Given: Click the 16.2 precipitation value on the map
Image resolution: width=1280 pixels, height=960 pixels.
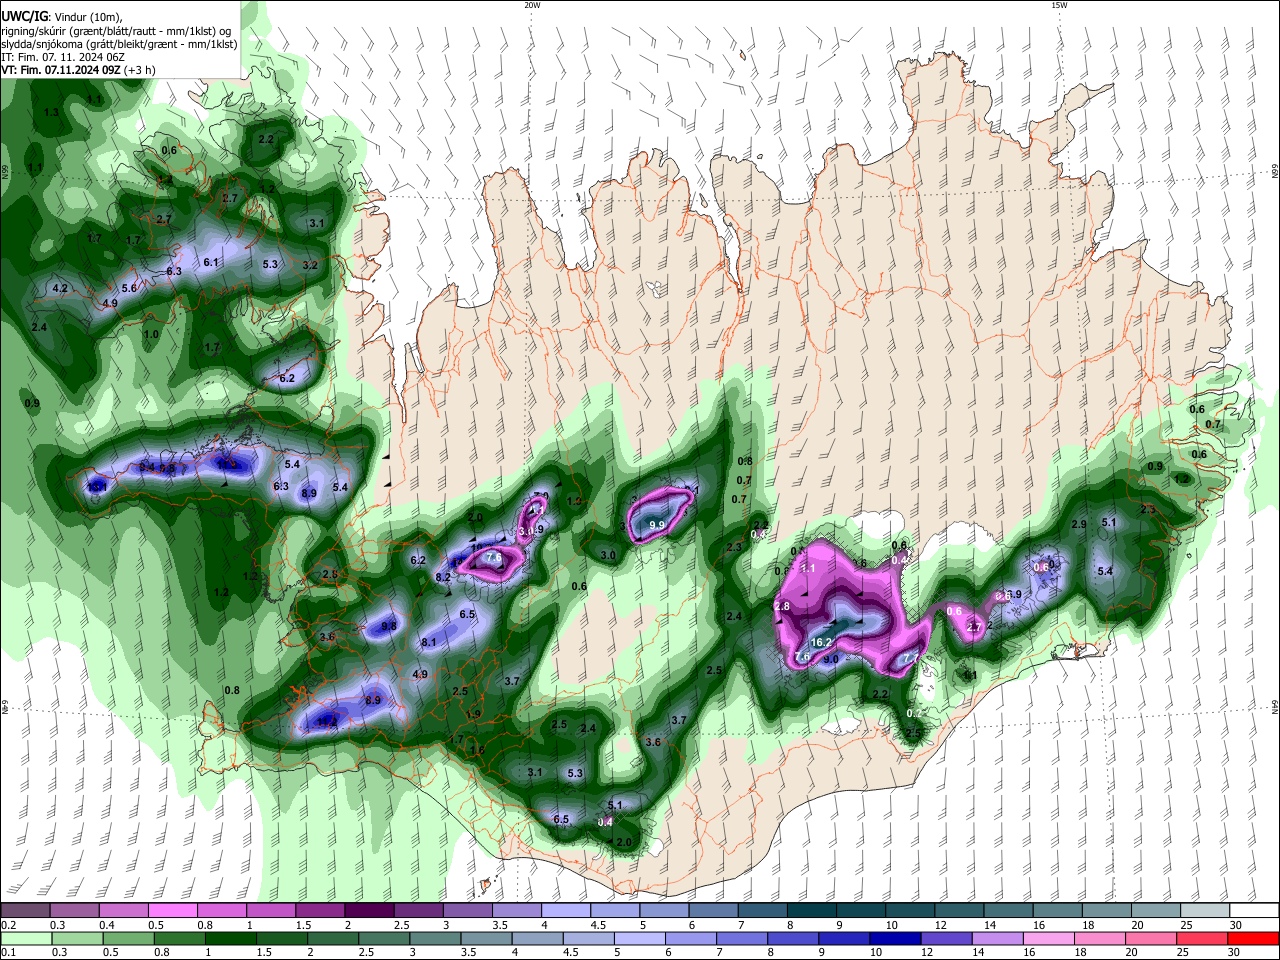Looking at the screenshot, I should (x=822, y=642).
